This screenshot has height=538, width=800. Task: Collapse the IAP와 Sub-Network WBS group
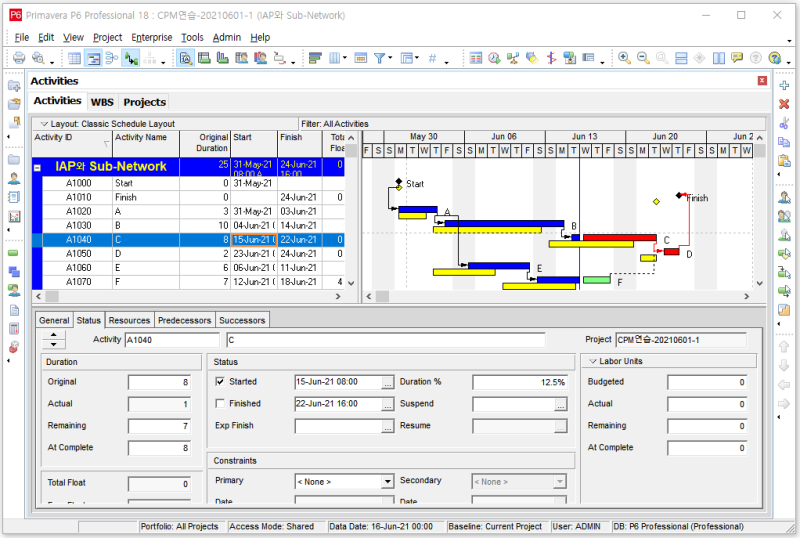tap(37, 167)
